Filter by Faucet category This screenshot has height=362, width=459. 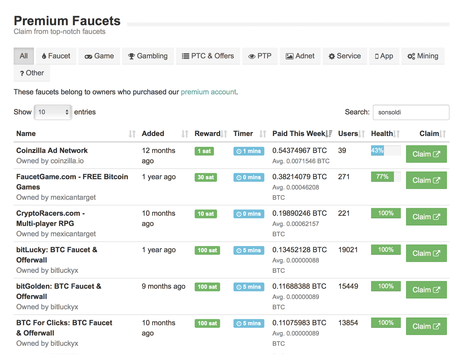(x=56, y=56)
